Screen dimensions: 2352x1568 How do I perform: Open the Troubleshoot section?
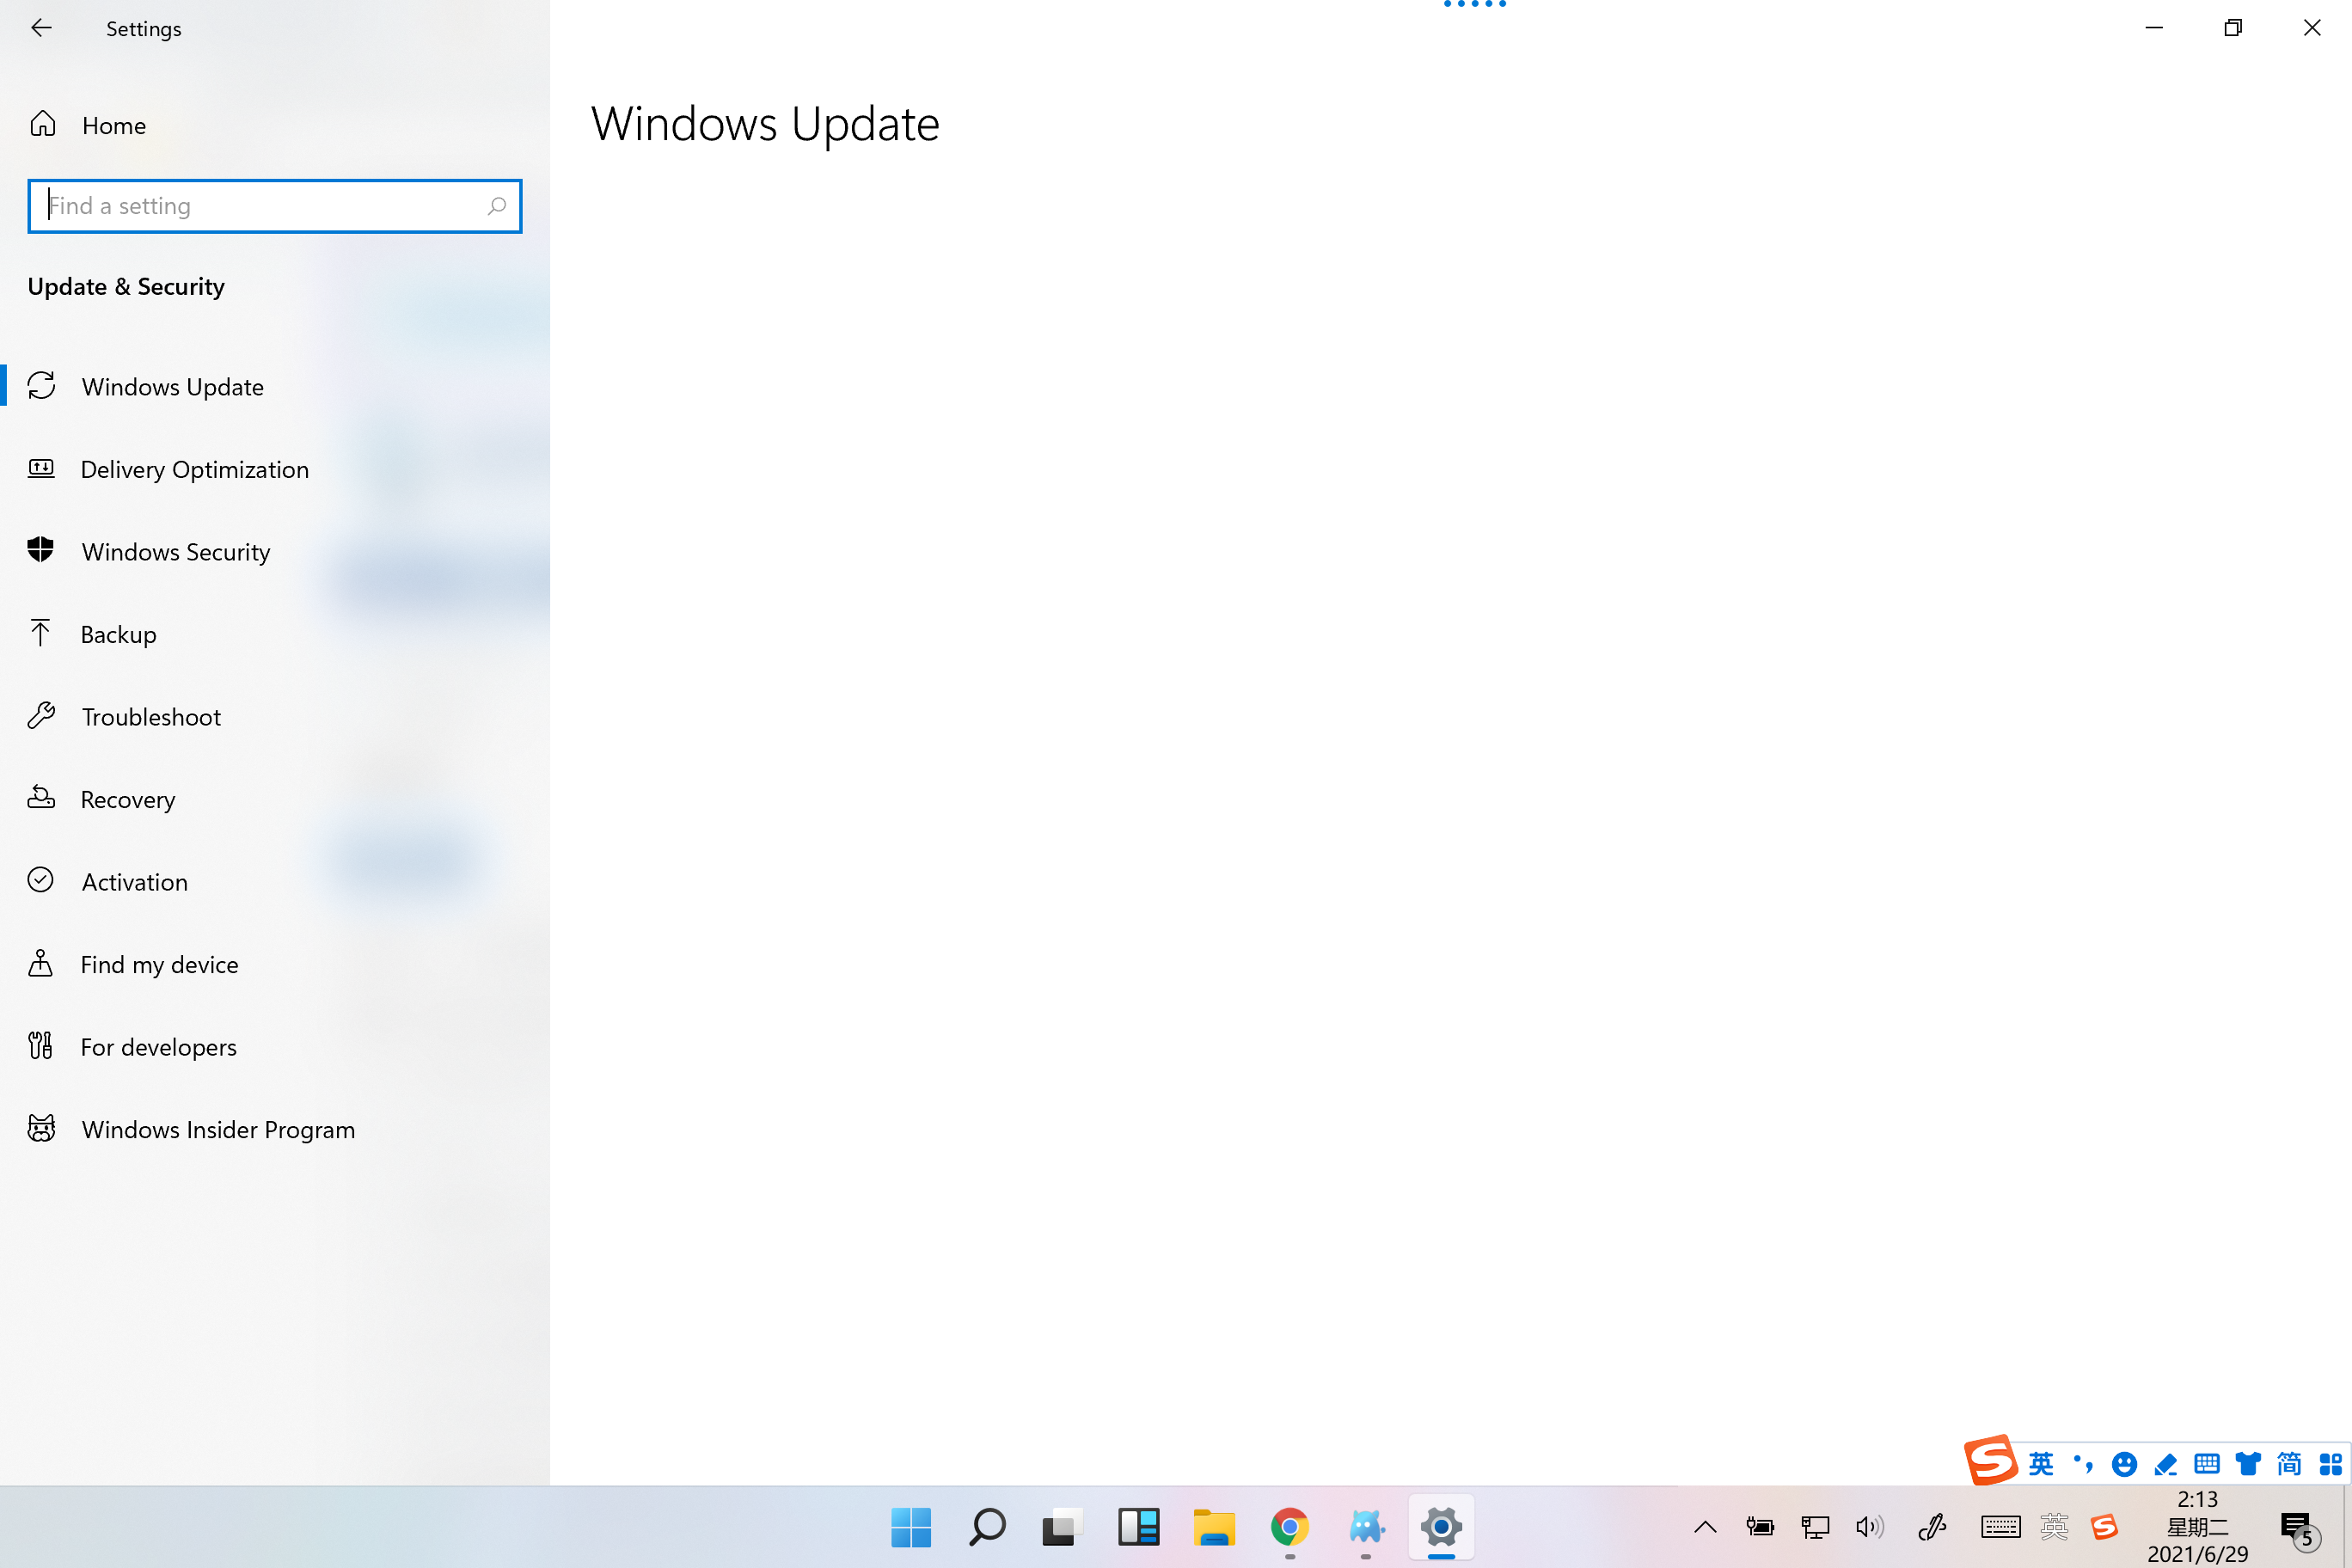pyautogui.click(x=151, y=717)
